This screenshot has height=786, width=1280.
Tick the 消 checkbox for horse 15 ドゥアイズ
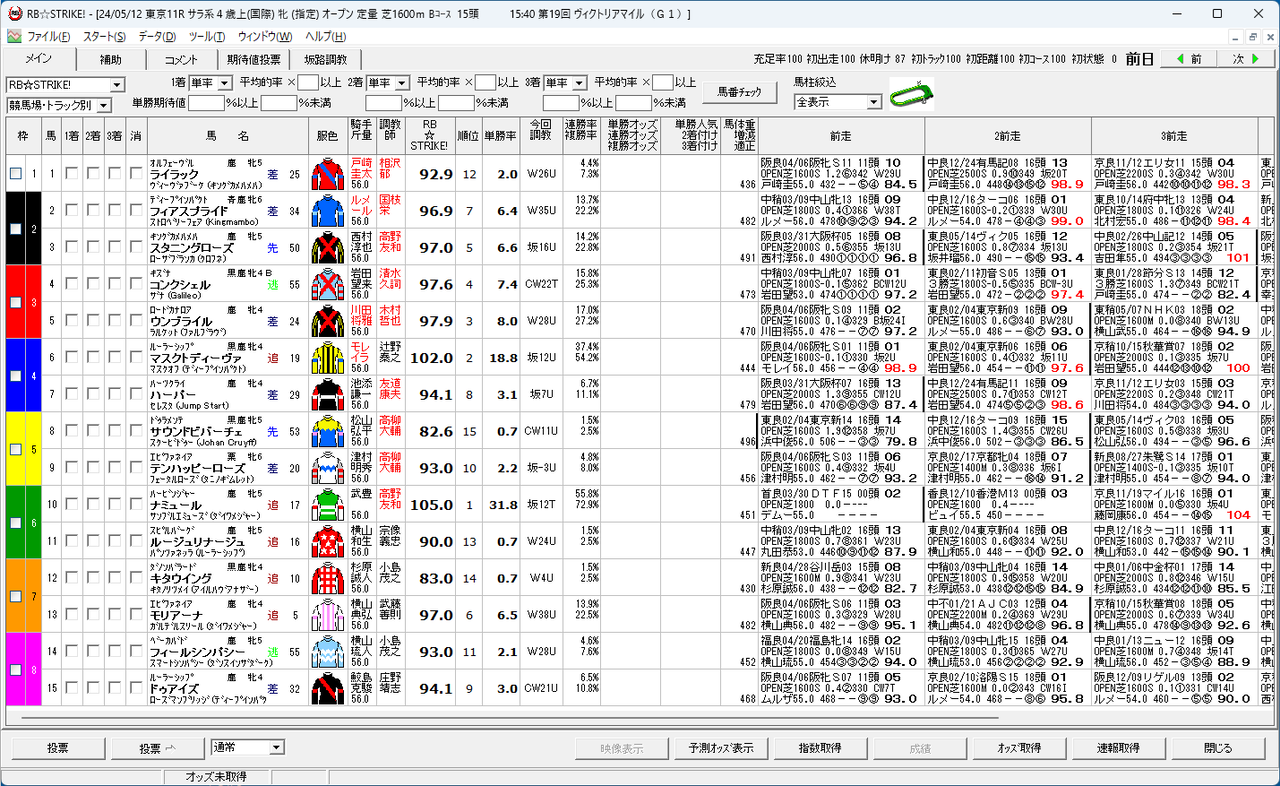tap(136, 687)
